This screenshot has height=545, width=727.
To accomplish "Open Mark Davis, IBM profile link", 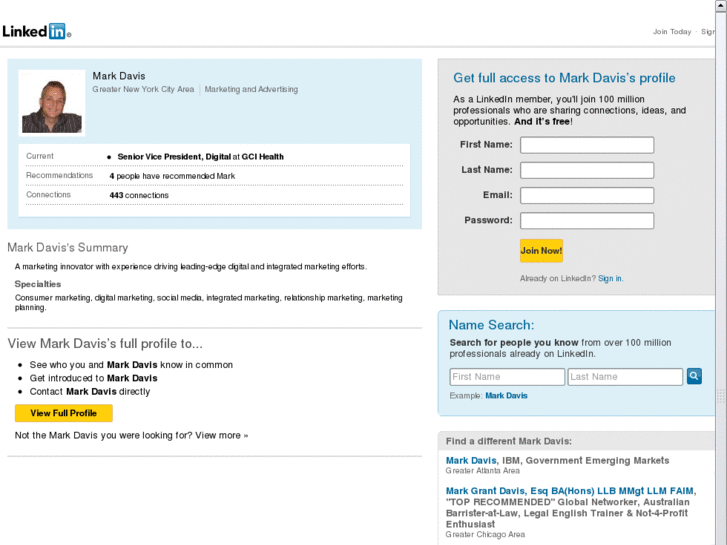I will [471, 461].
